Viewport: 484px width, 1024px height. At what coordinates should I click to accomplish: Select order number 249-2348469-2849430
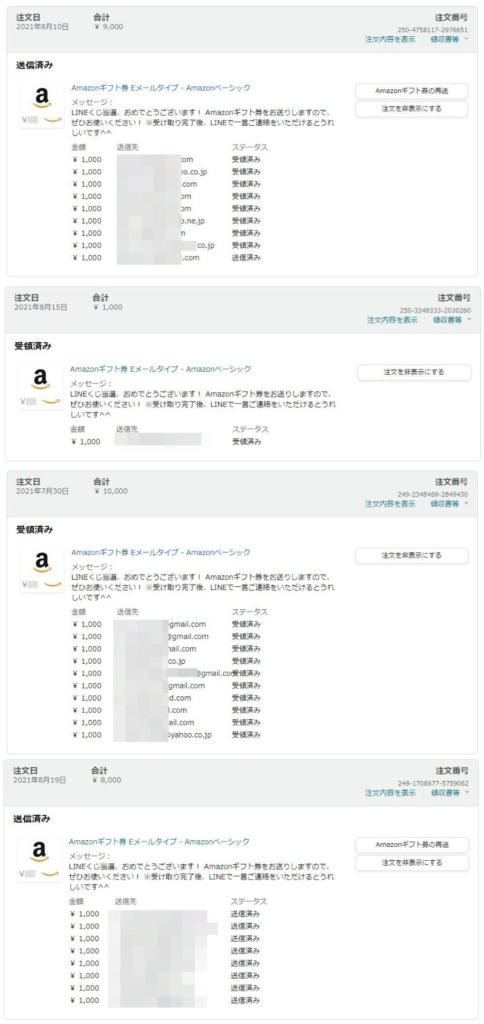tap(432, 494)
